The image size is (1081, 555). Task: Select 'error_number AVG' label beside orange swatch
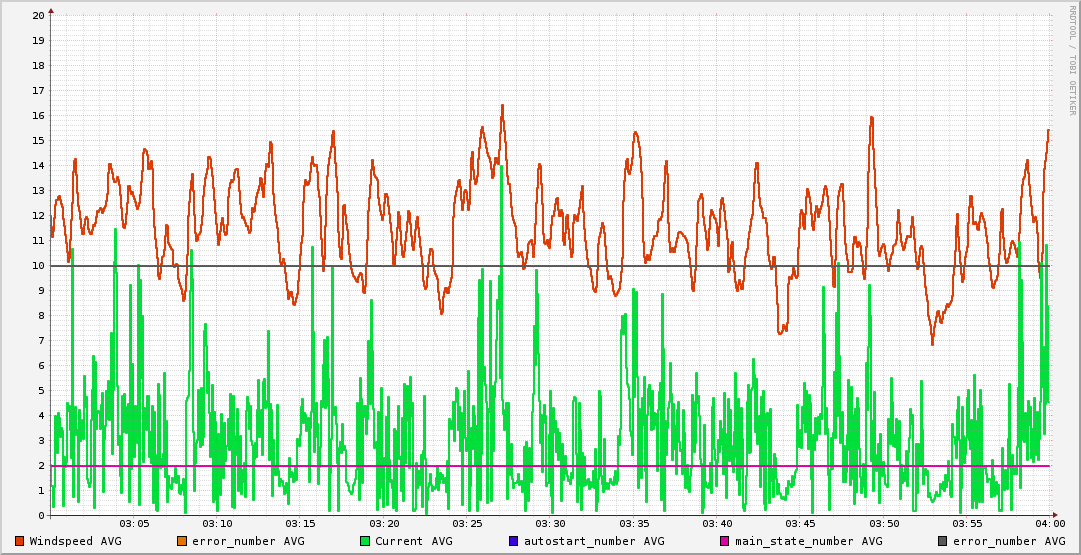248,541
